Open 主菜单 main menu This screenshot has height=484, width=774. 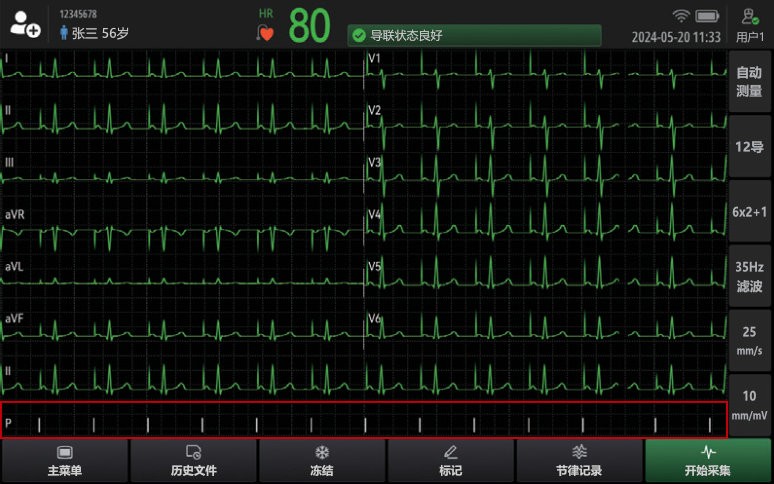click(65, 461)
